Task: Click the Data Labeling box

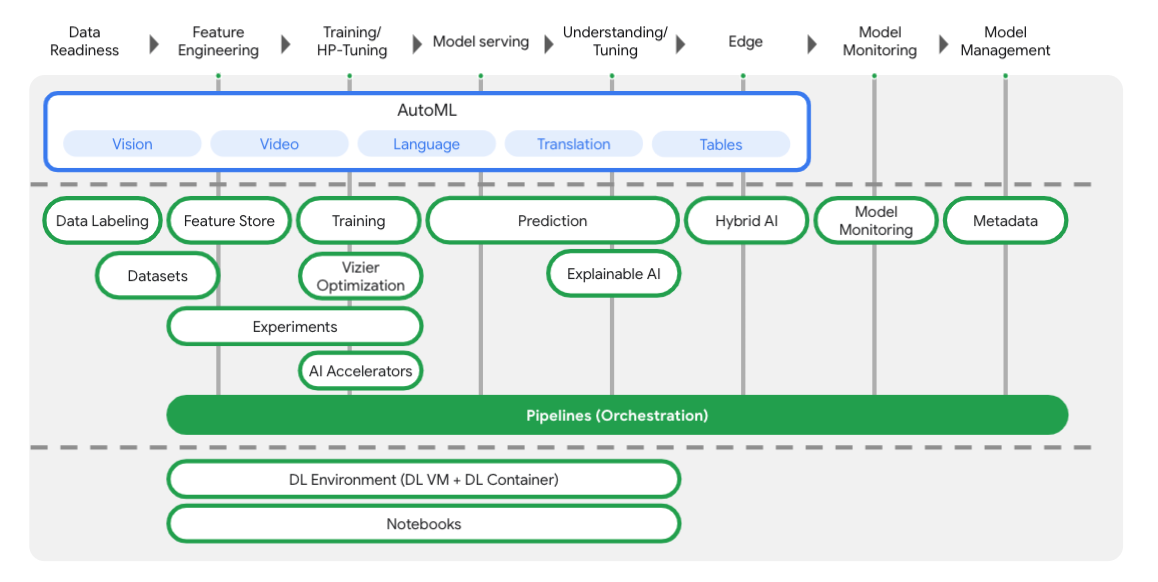Action: [x=102, y=221]
